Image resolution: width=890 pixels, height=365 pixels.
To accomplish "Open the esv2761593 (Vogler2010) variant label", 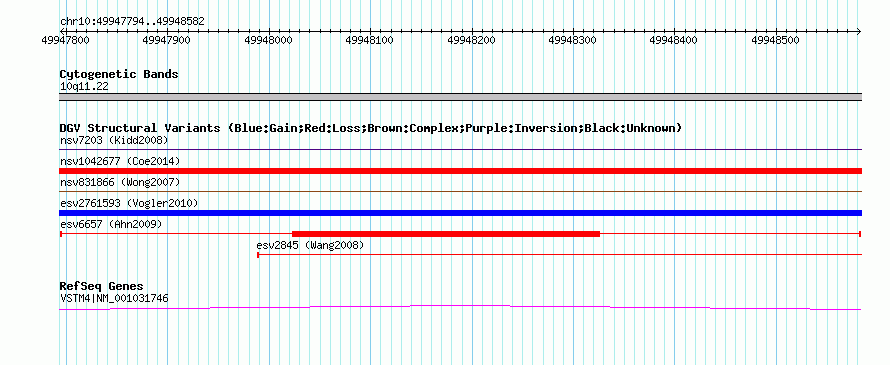I will (129, 203).
